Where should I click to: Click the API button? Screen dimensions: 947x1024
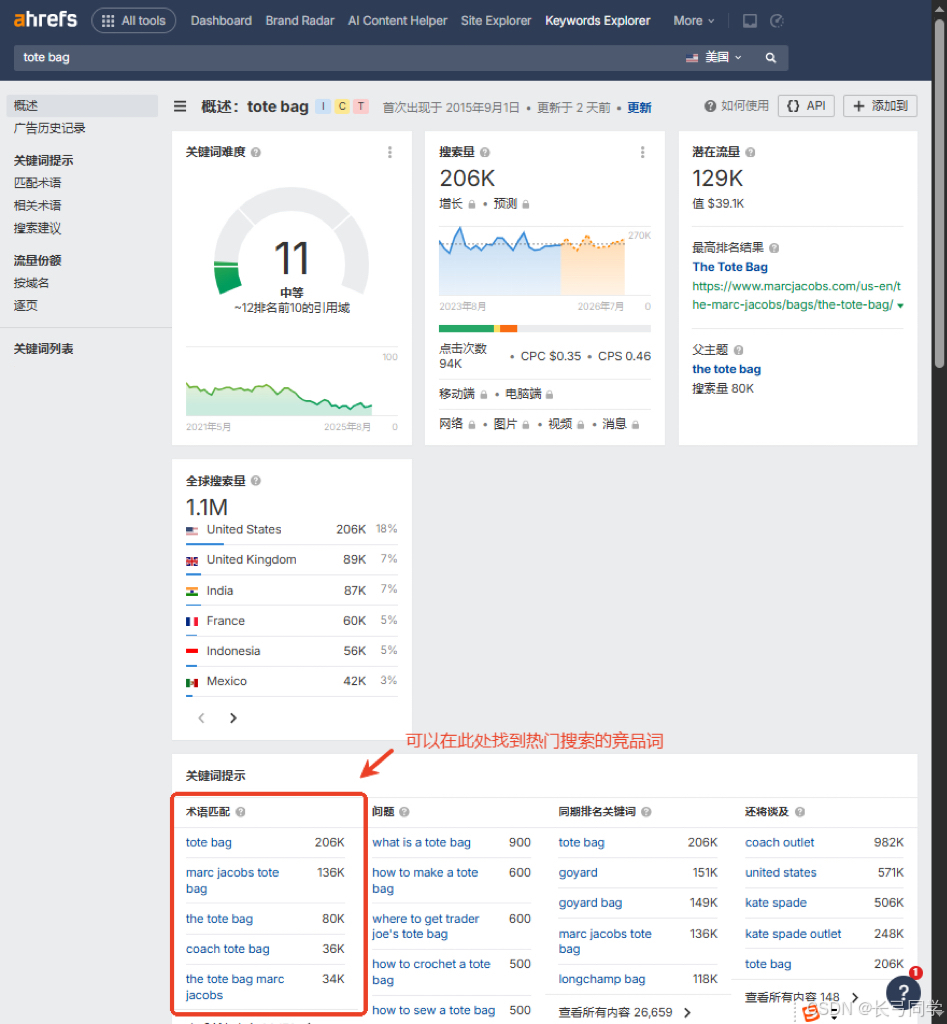(x=806, y=106)
